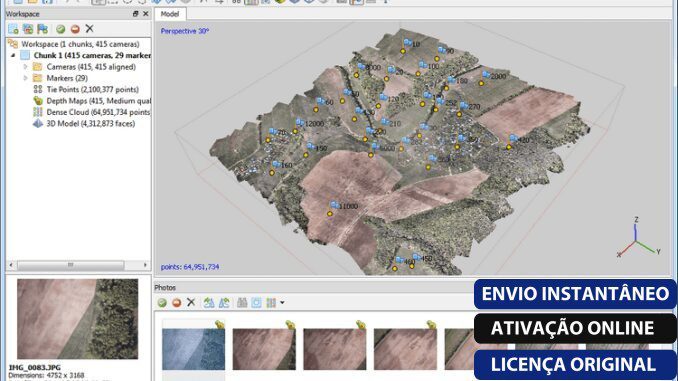Image resolution: width=678 pixels, height=381 pixels.
Task: Select marker 420 flag in model
Action: 513,138
